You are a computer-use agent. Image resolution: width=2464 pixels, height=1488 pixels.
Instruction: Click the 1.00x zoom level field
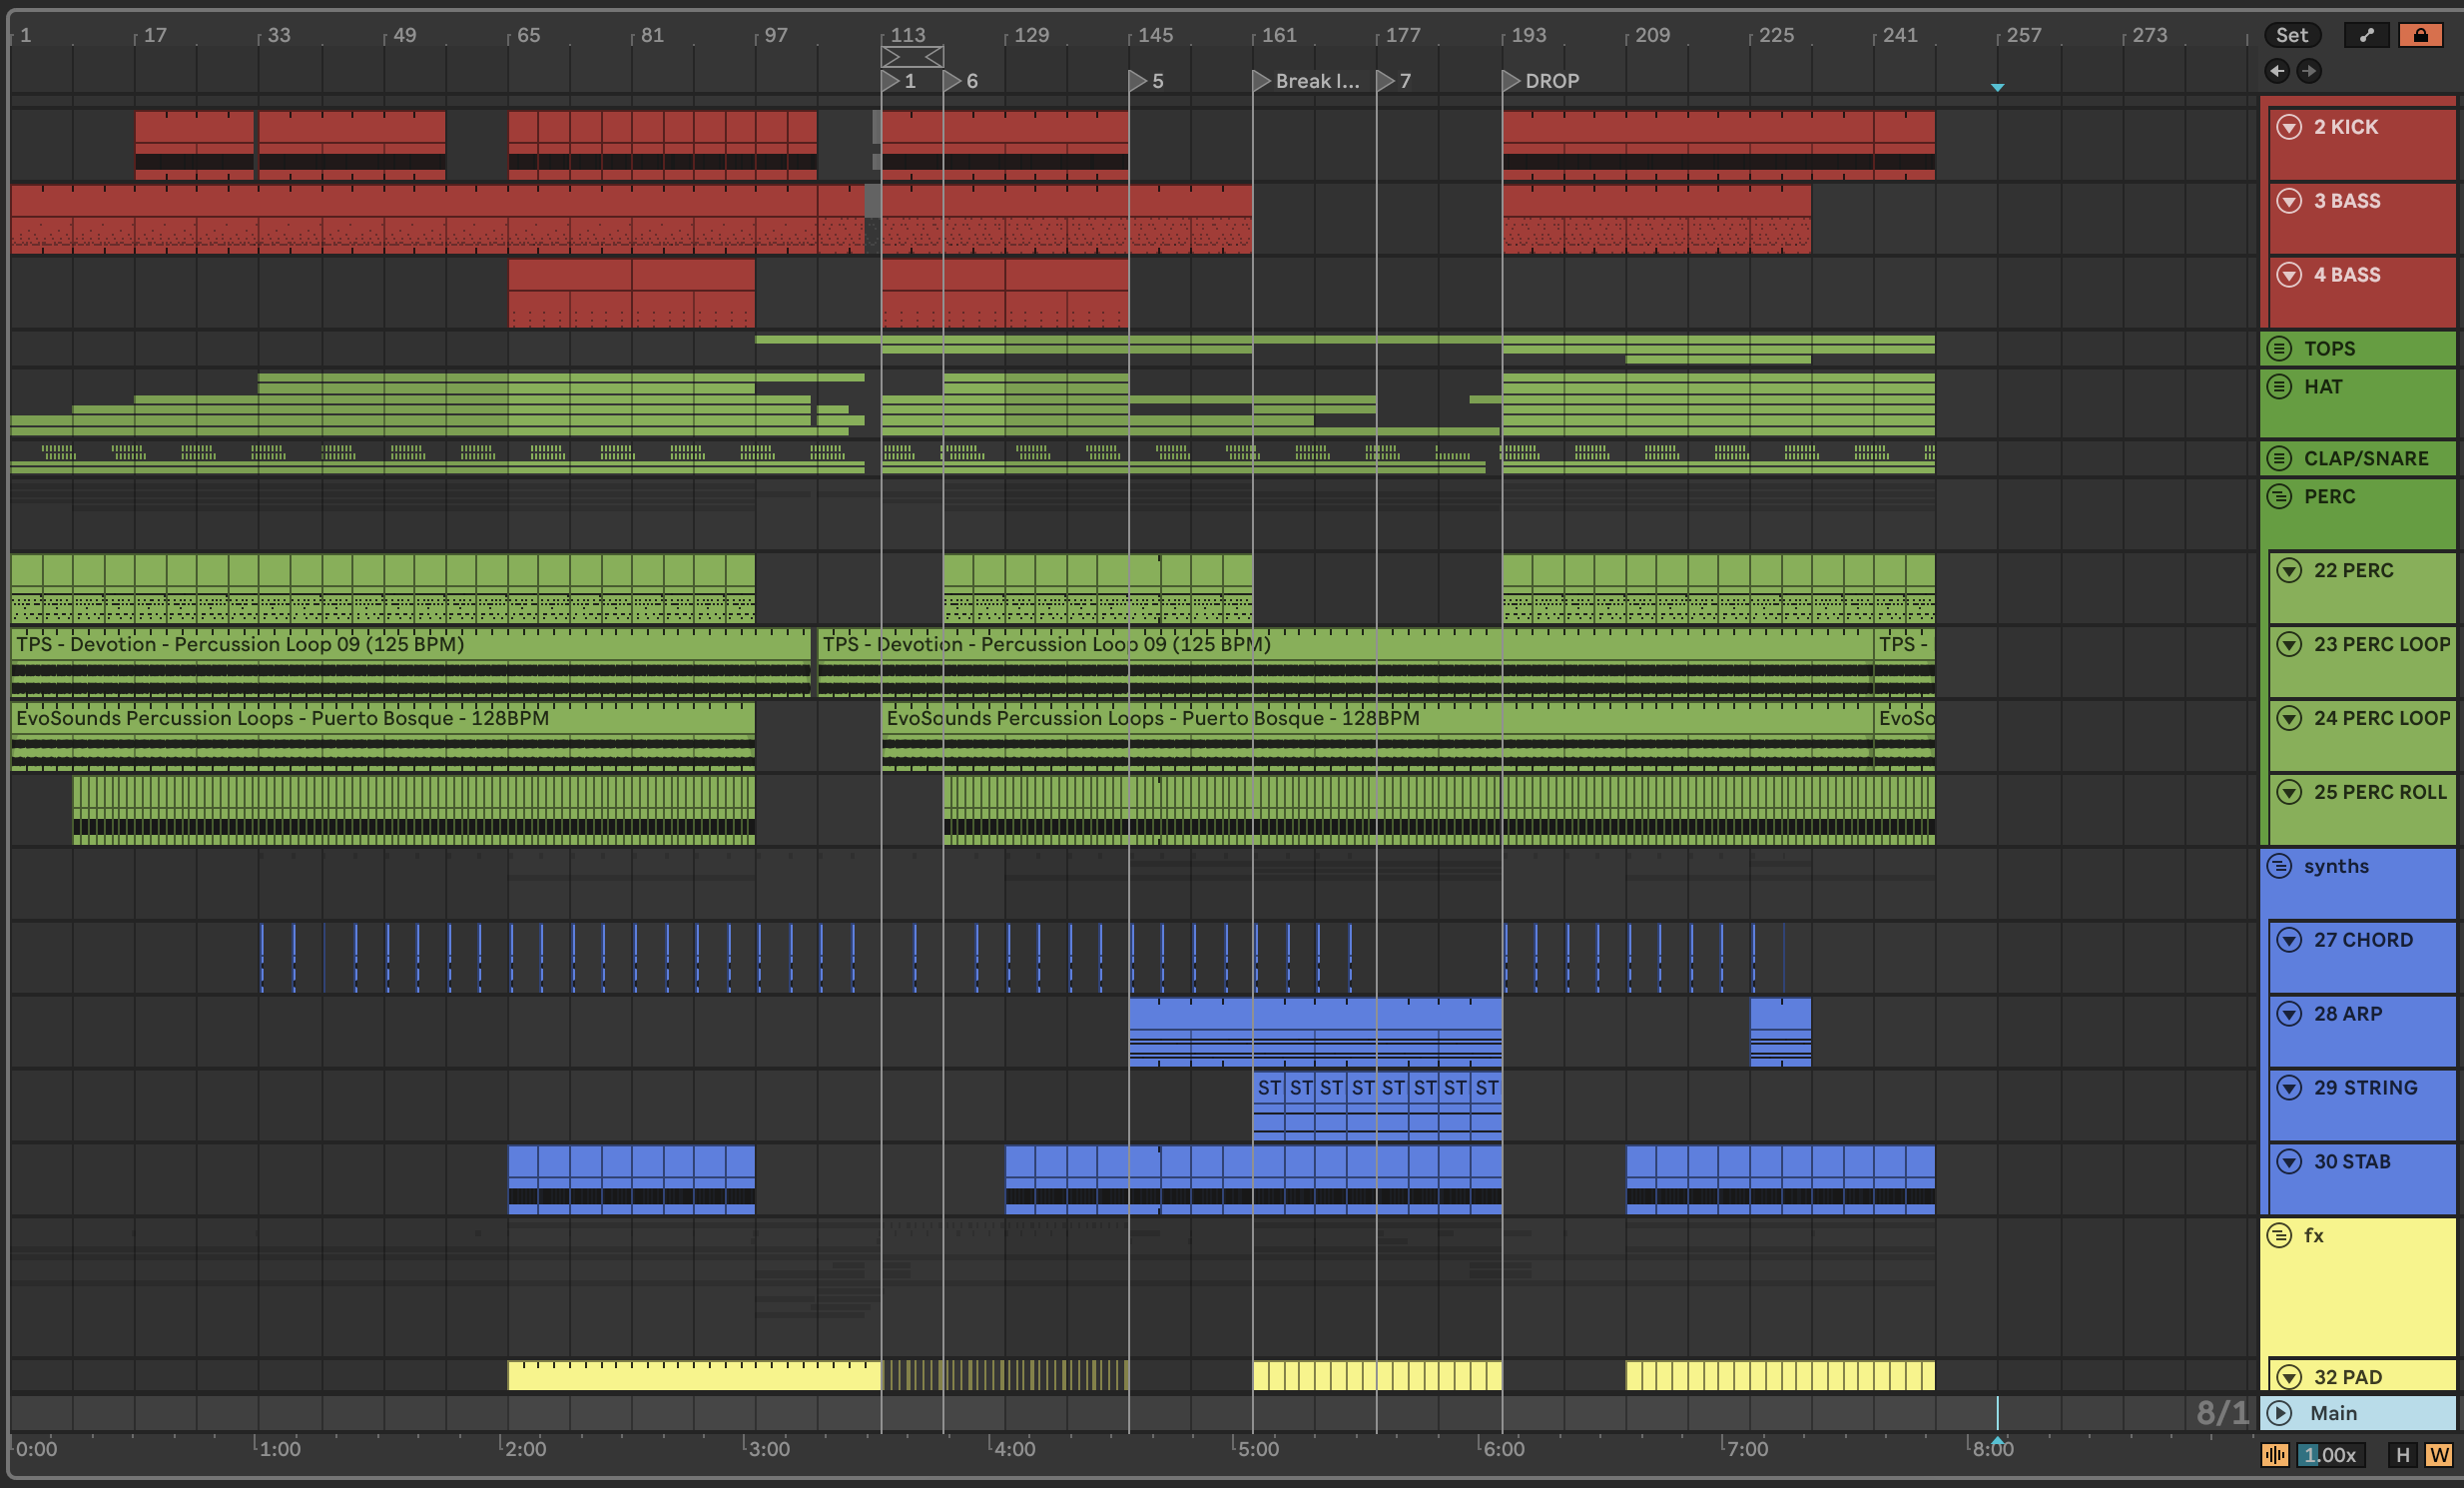pos(2329,1455)
